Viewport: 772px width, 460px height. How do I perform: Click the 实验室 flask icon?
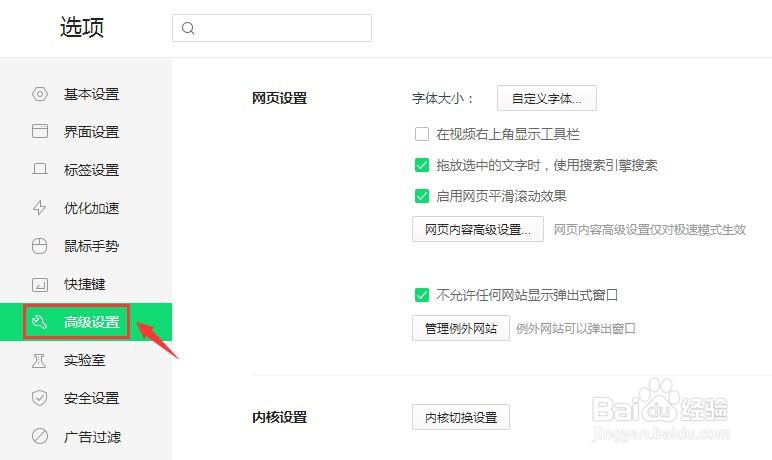point(39,361)
